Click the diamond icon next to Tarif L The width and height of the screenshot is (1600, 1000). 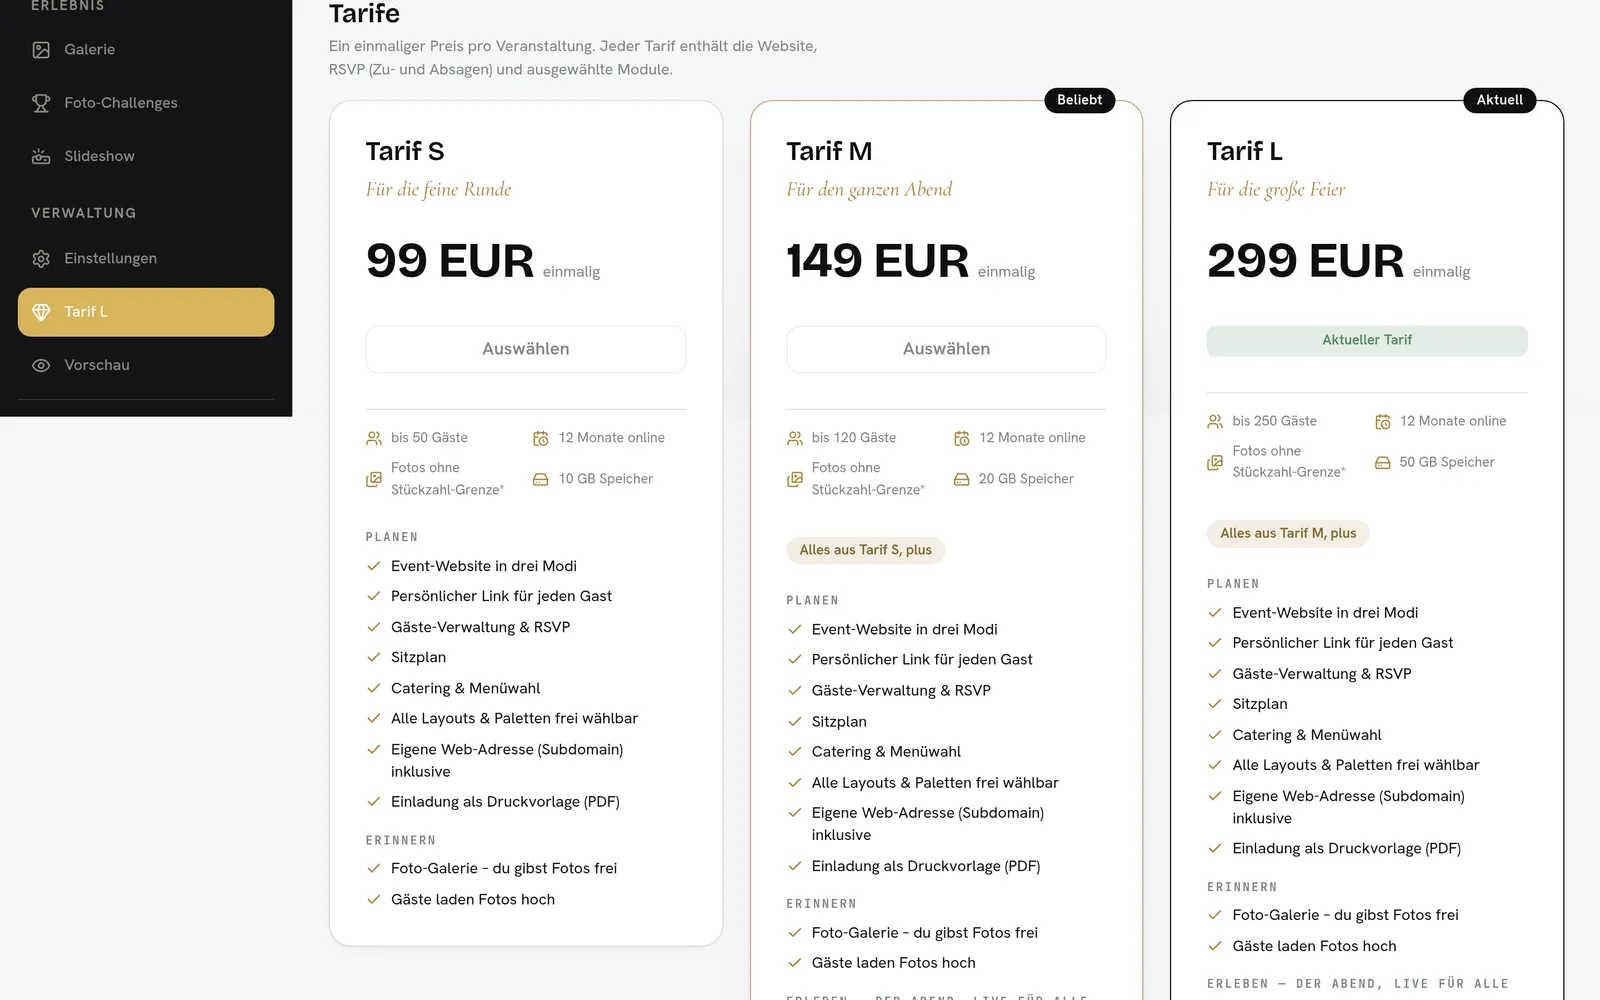[x=41, y=312]
